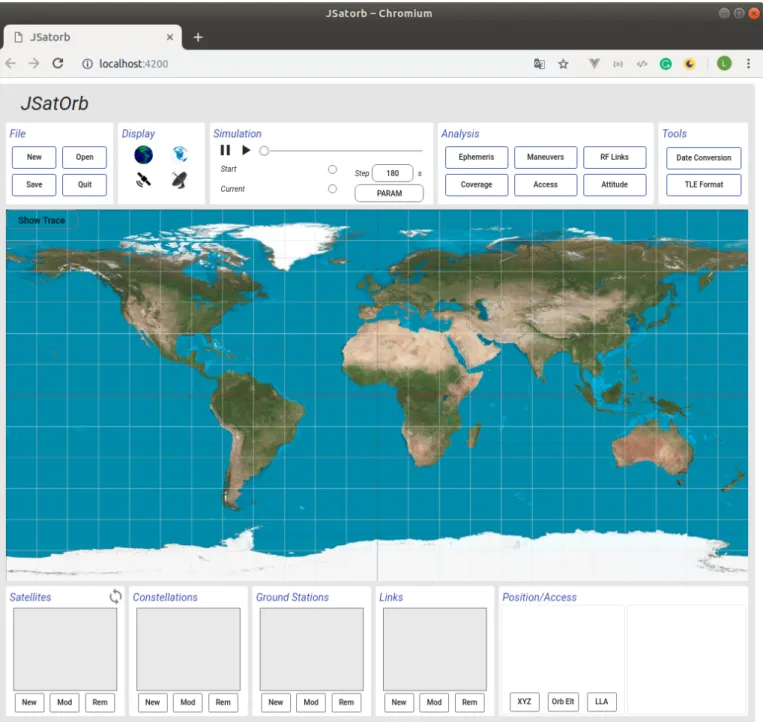Open the Chromium three-dot menu
This screenshot has height=722, width=763.
pos(748,64)
